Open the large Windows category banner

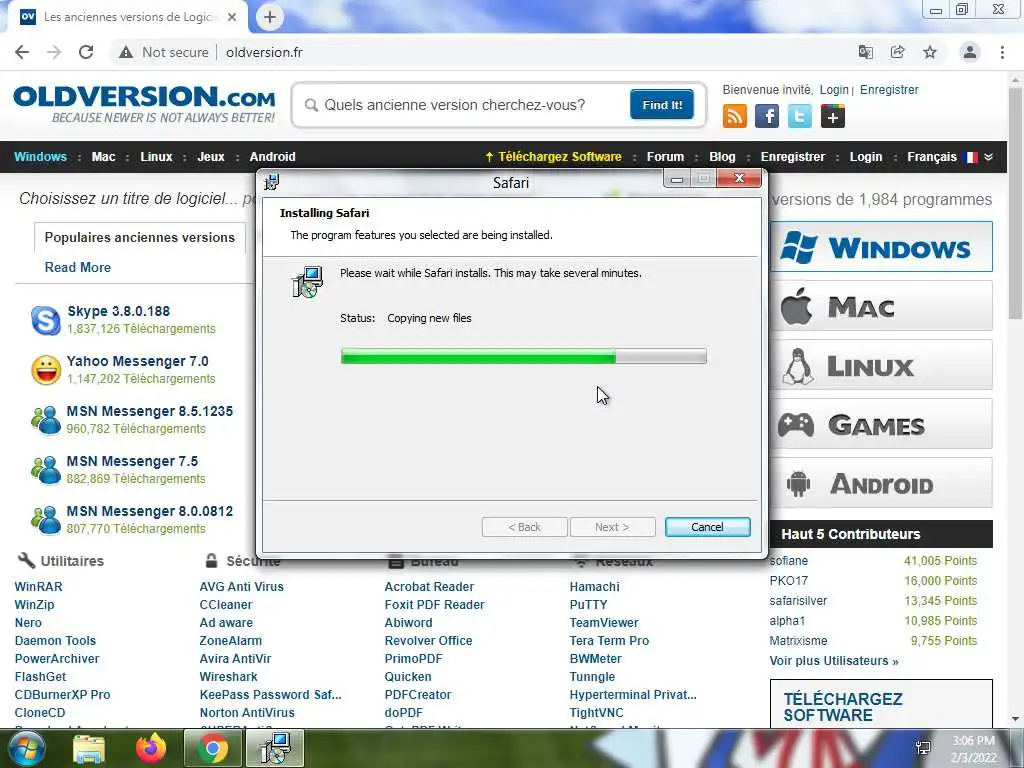click(881, 247)
